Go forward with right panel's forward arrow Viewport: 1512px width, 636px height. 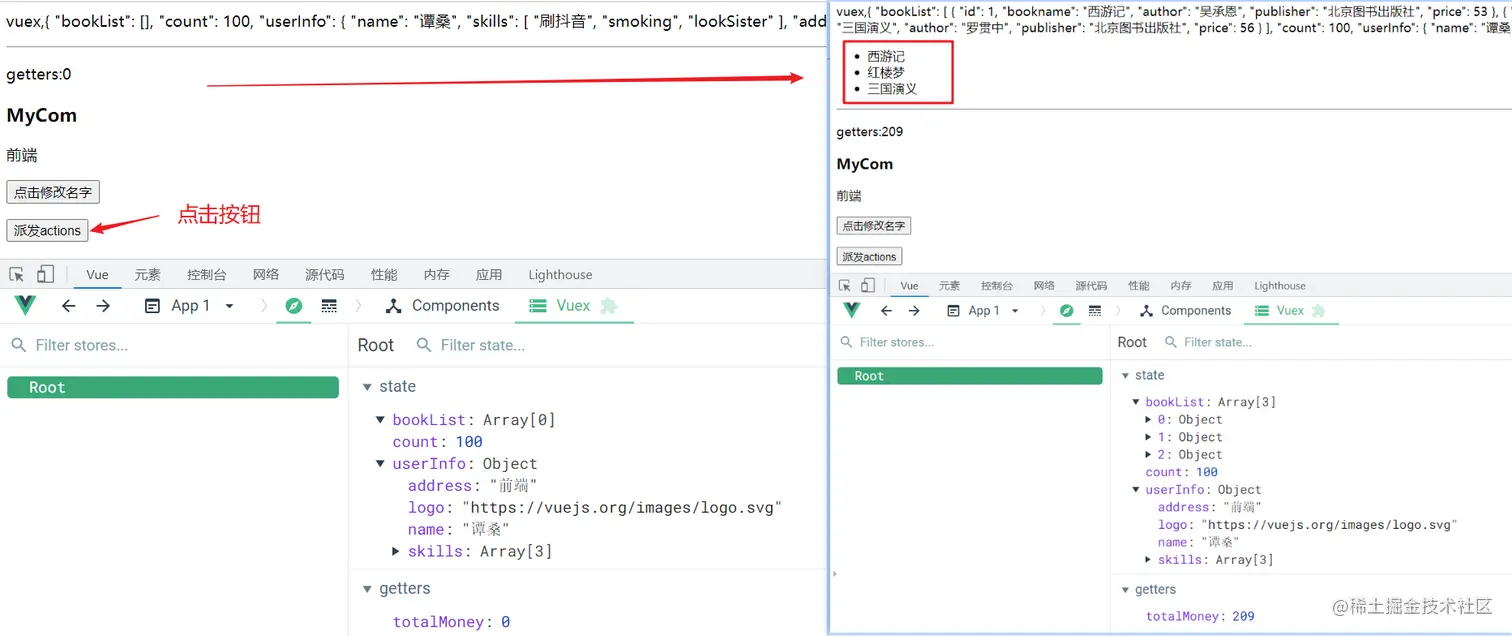(914, 311)
